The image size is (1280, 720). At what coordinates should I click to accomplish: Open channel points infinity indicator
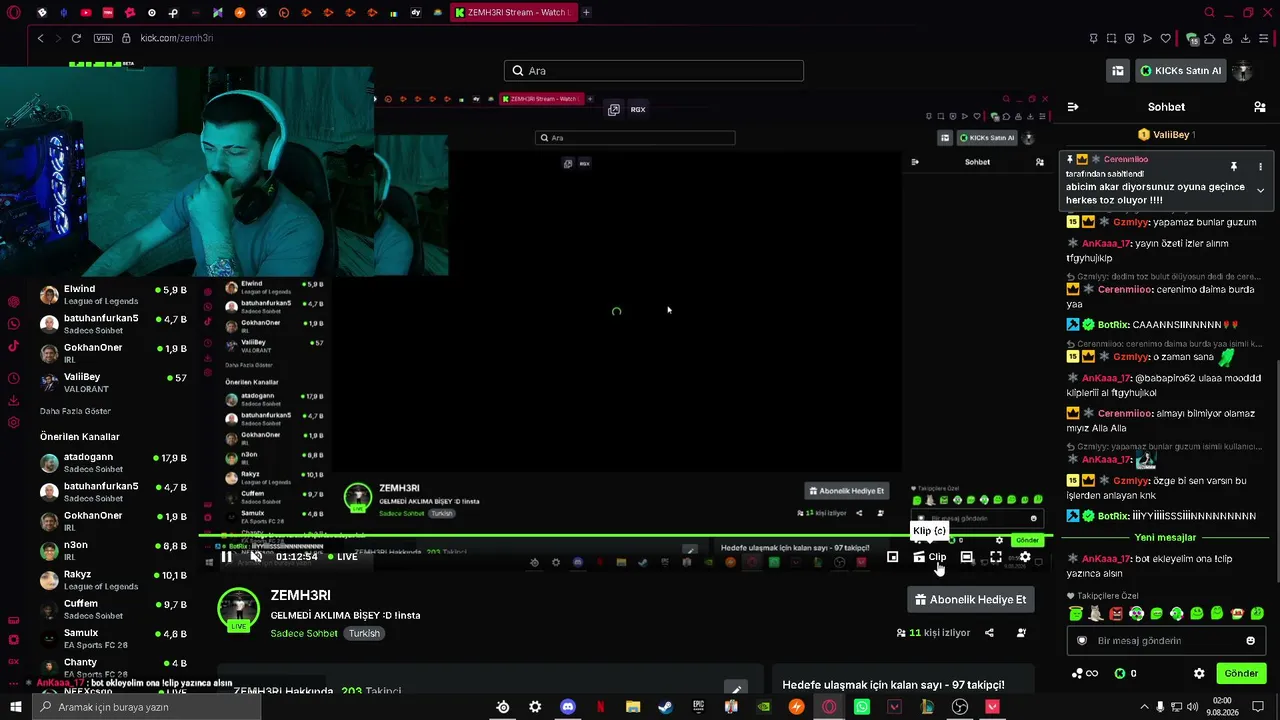[x=1085, y=673]
